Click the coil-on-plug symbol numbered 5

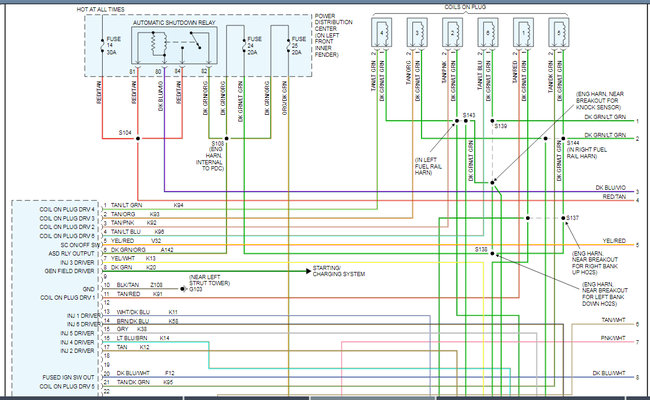pyautogui.click(x=559, y=32)
